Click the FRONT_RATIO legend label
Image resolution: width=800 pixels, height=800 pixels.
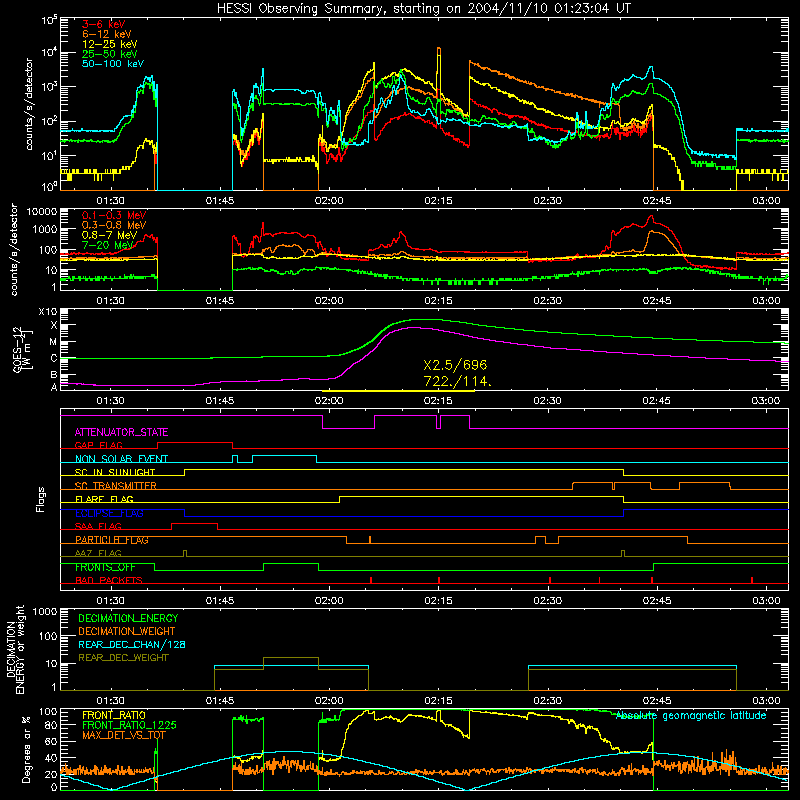coord(114,715)
